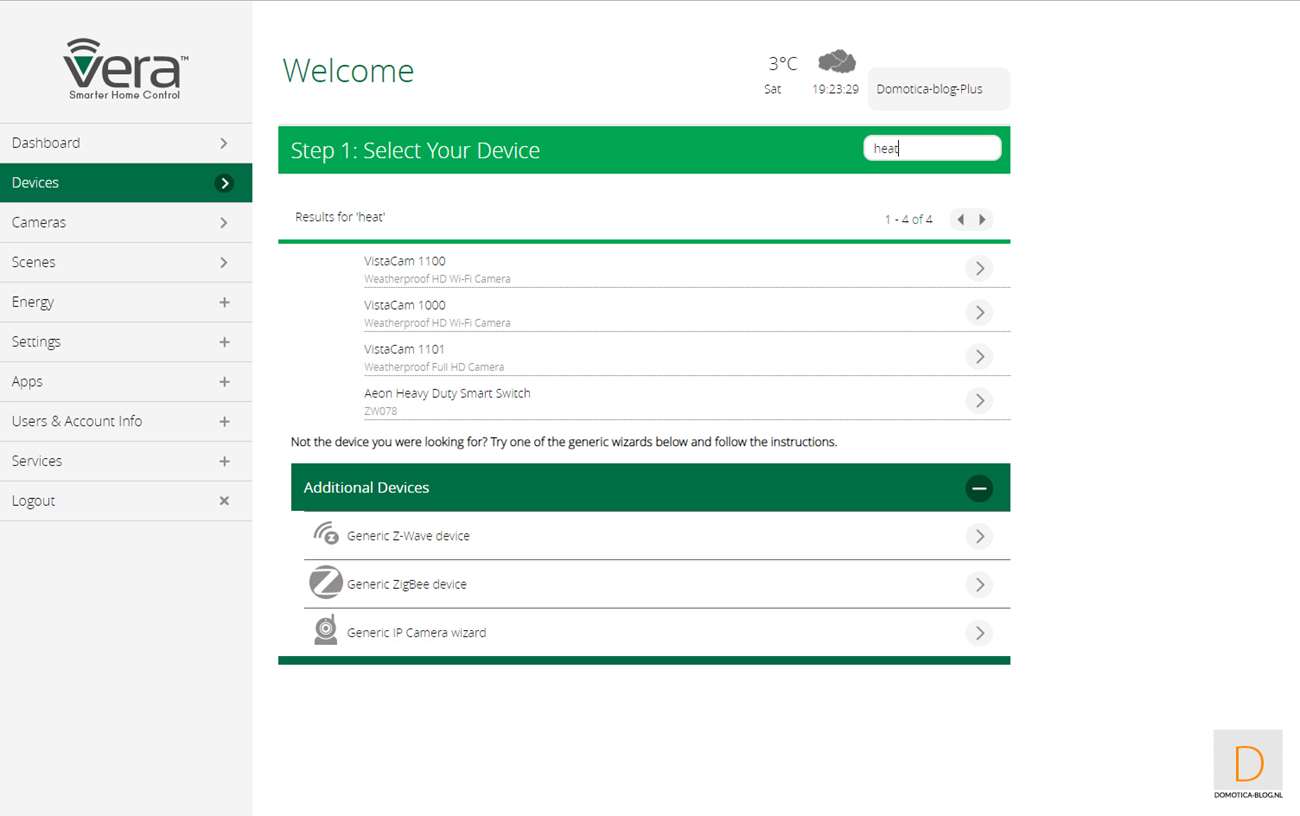
Task: Open Generic Z-Wave device arrow button
Action: pos(979,536)
